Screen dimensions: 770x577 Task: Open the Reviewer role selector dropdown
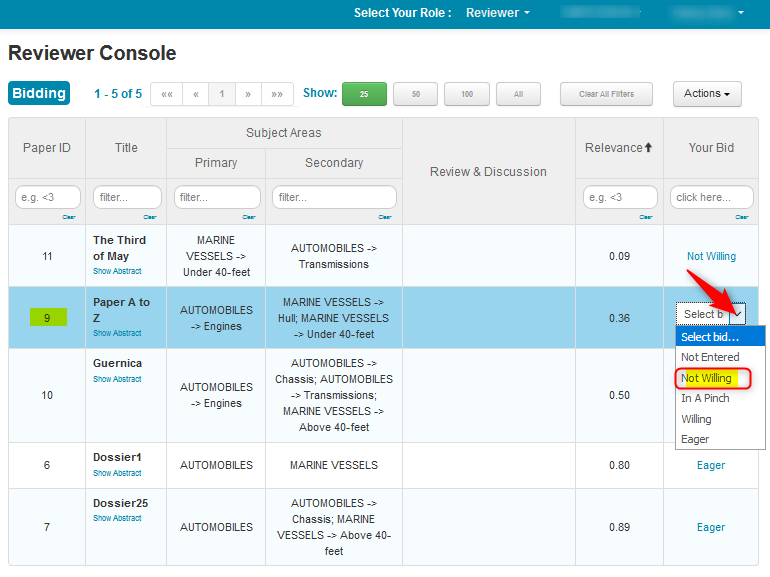coord(497,13)
